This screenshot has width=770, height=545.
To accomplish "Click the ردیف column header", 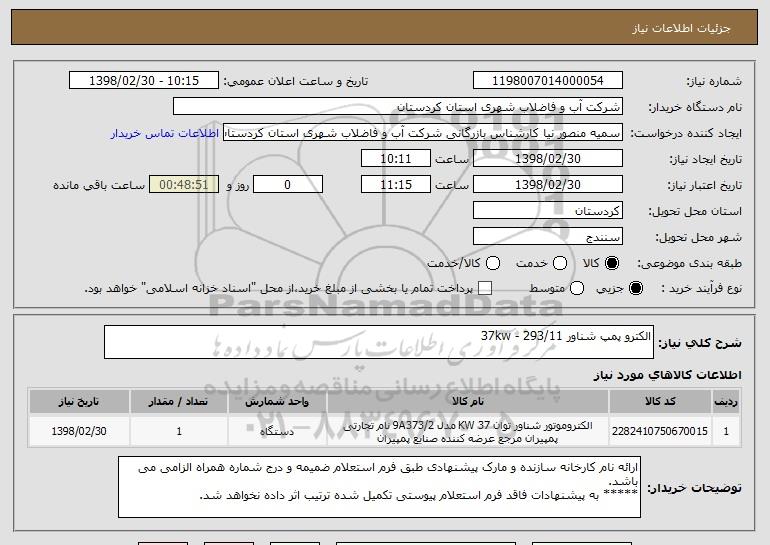I will (x=726, y=402).
